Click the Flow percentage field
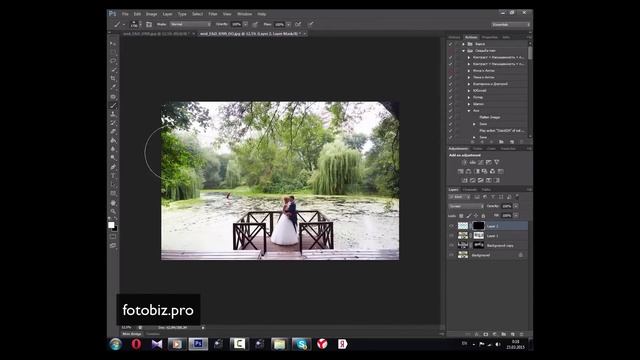 coord(280,24)
